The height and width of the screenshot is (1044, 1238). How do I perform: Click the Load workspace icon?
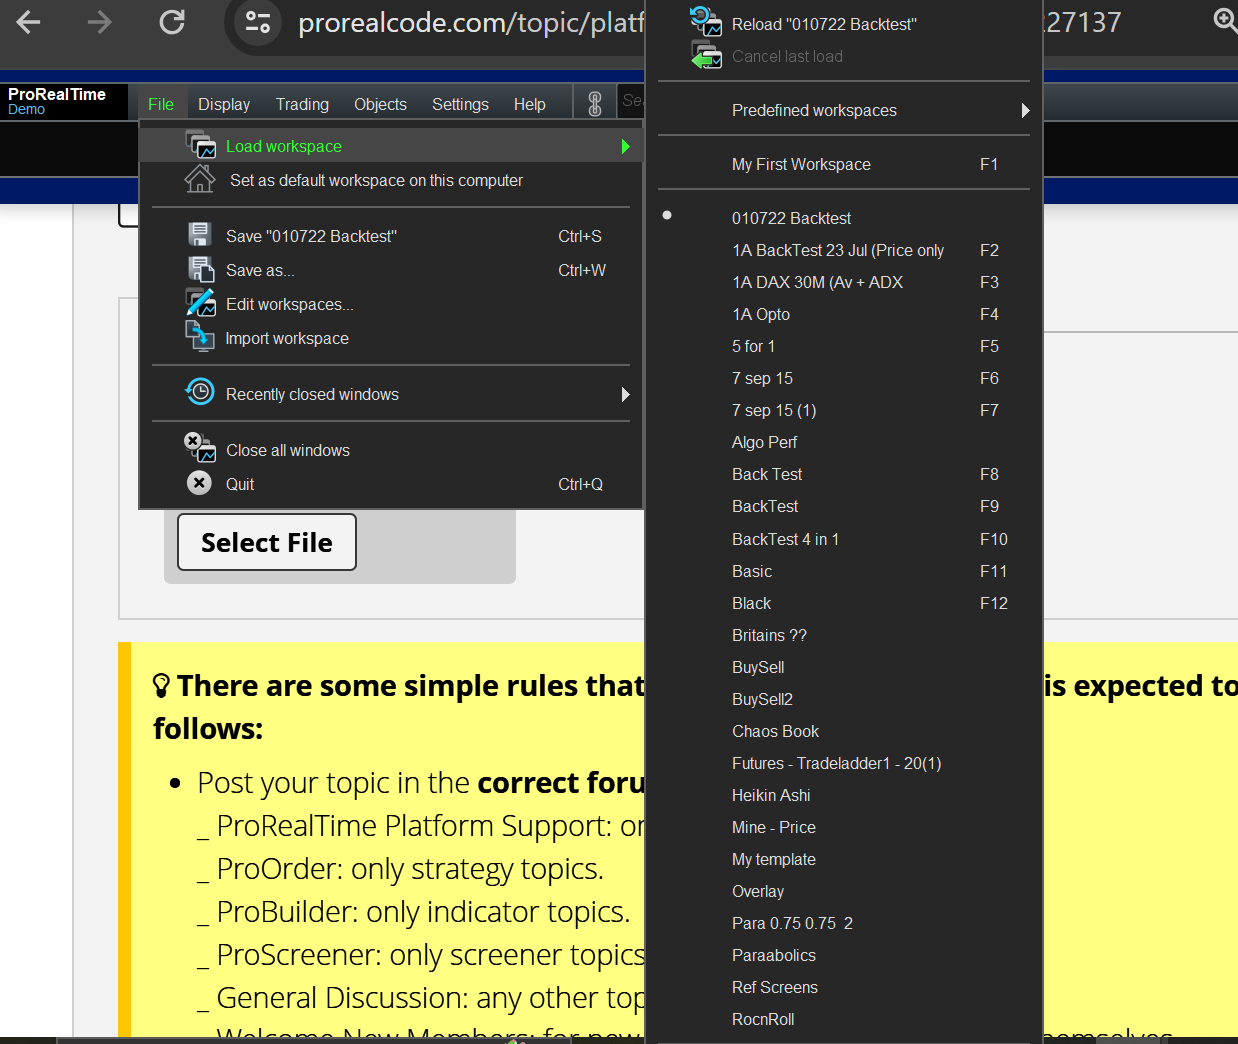[200, 145]
